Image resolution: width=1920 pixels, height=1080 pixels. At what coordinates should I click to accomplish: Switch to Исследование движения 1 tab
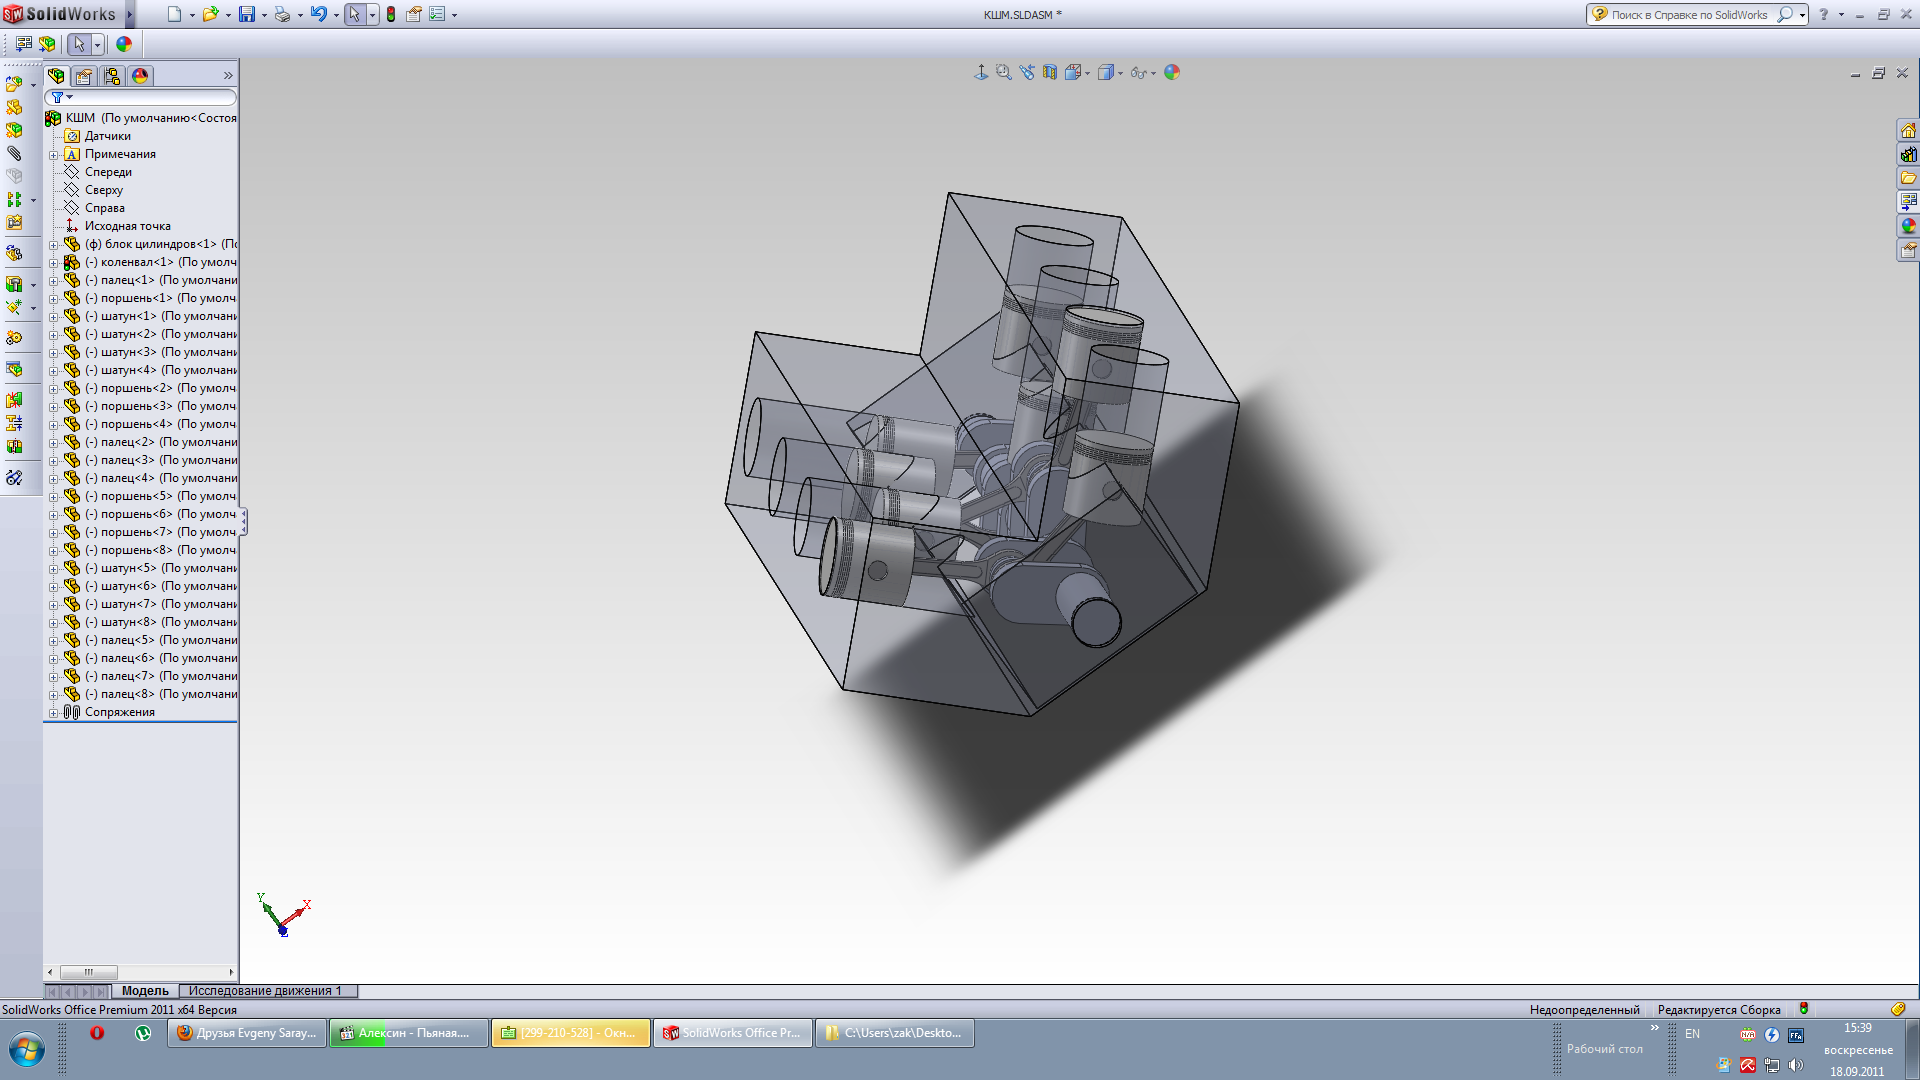(x=265, y=991)
